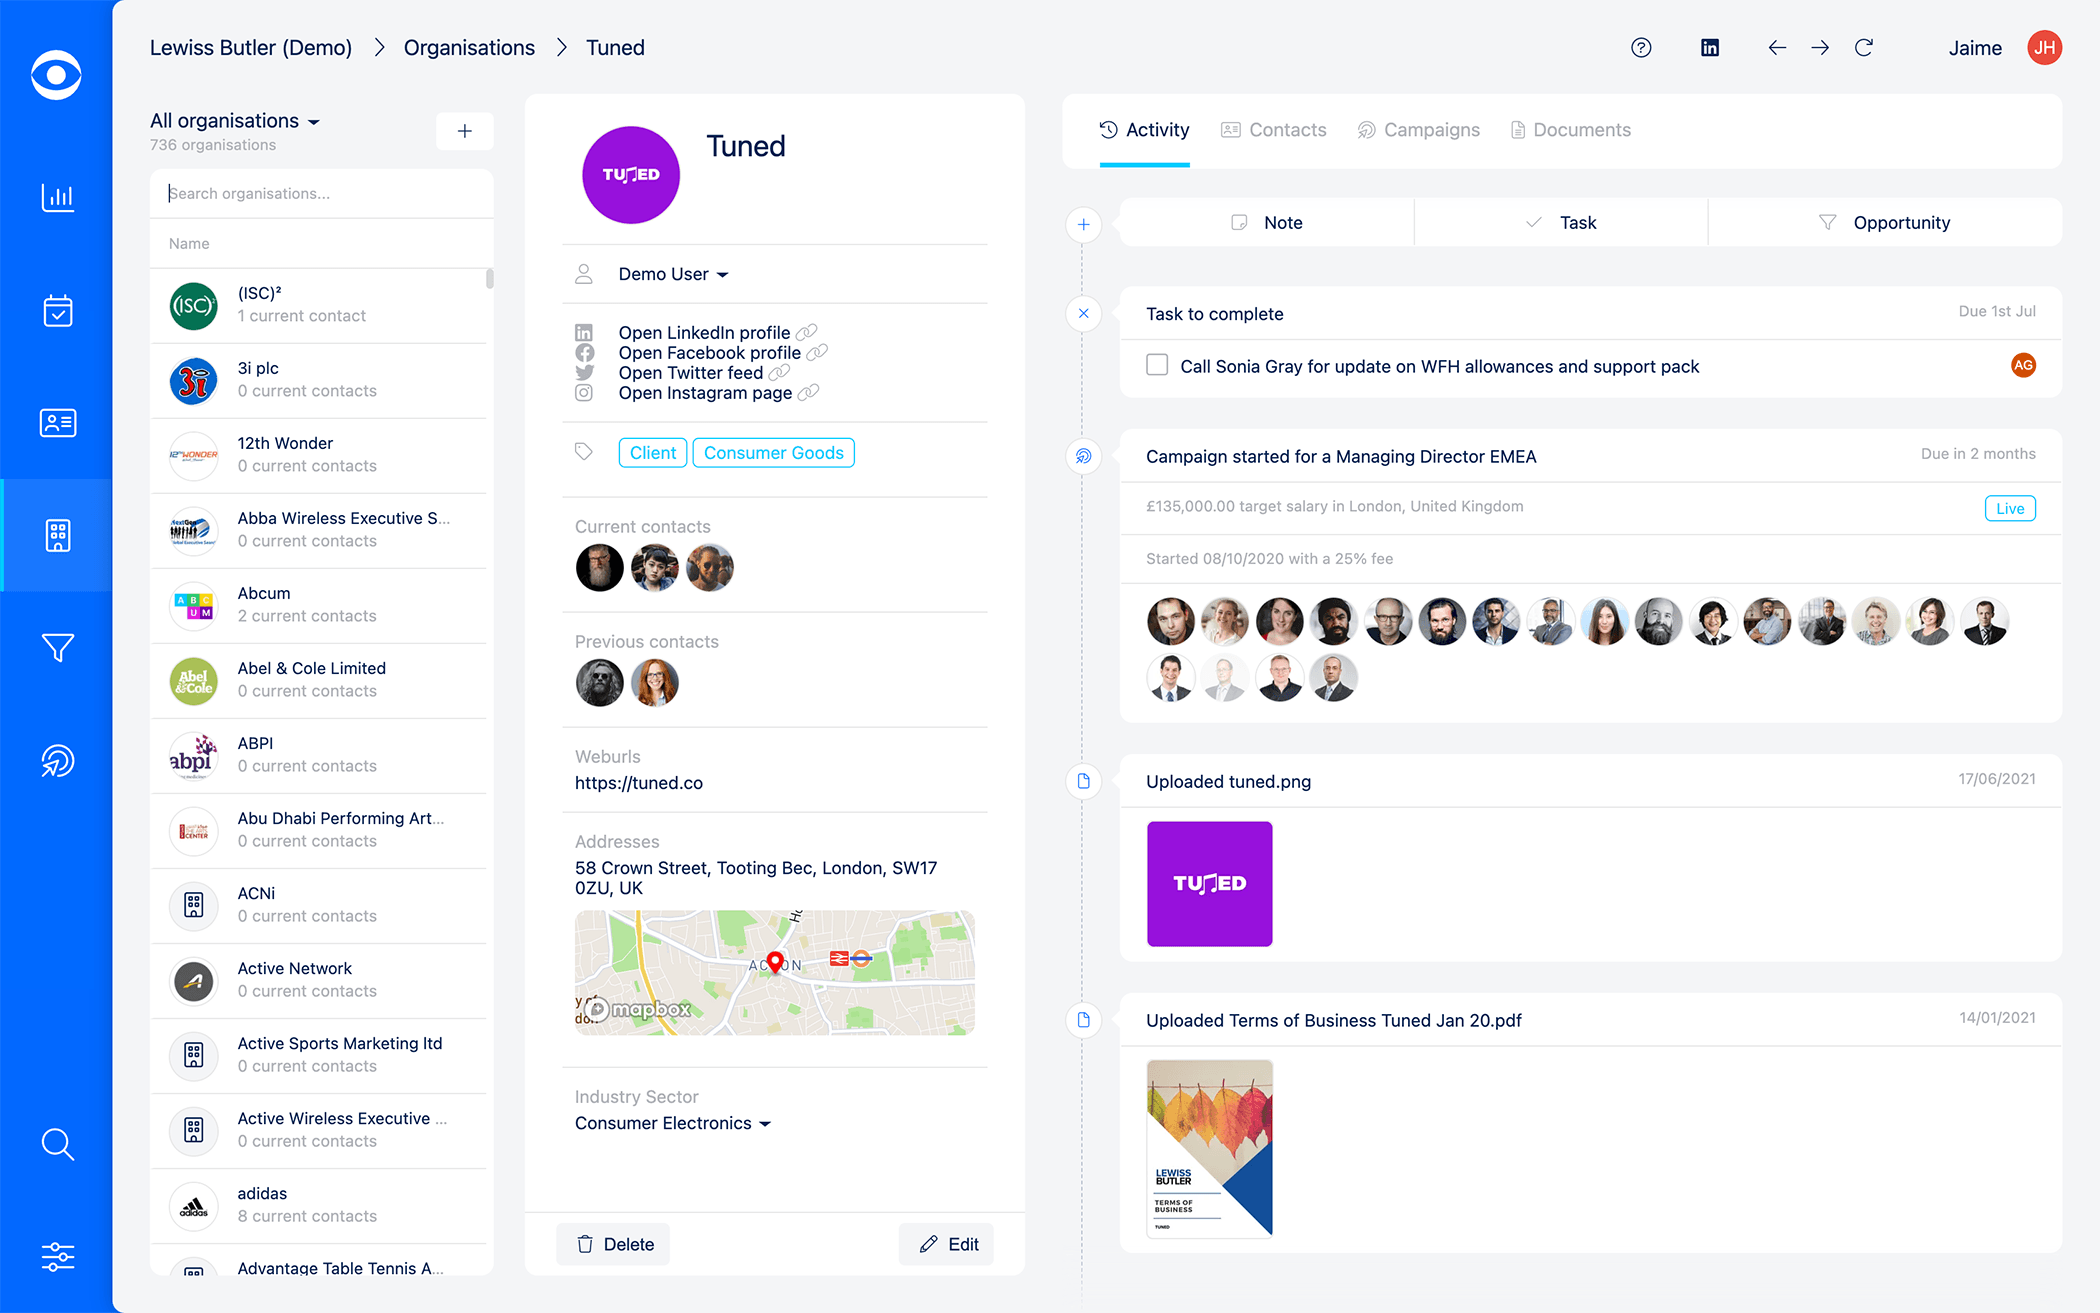Open the Documents tab
Image resolution: width=2100 pixels, height=1313 pixels.
(x=1570, y=129)
